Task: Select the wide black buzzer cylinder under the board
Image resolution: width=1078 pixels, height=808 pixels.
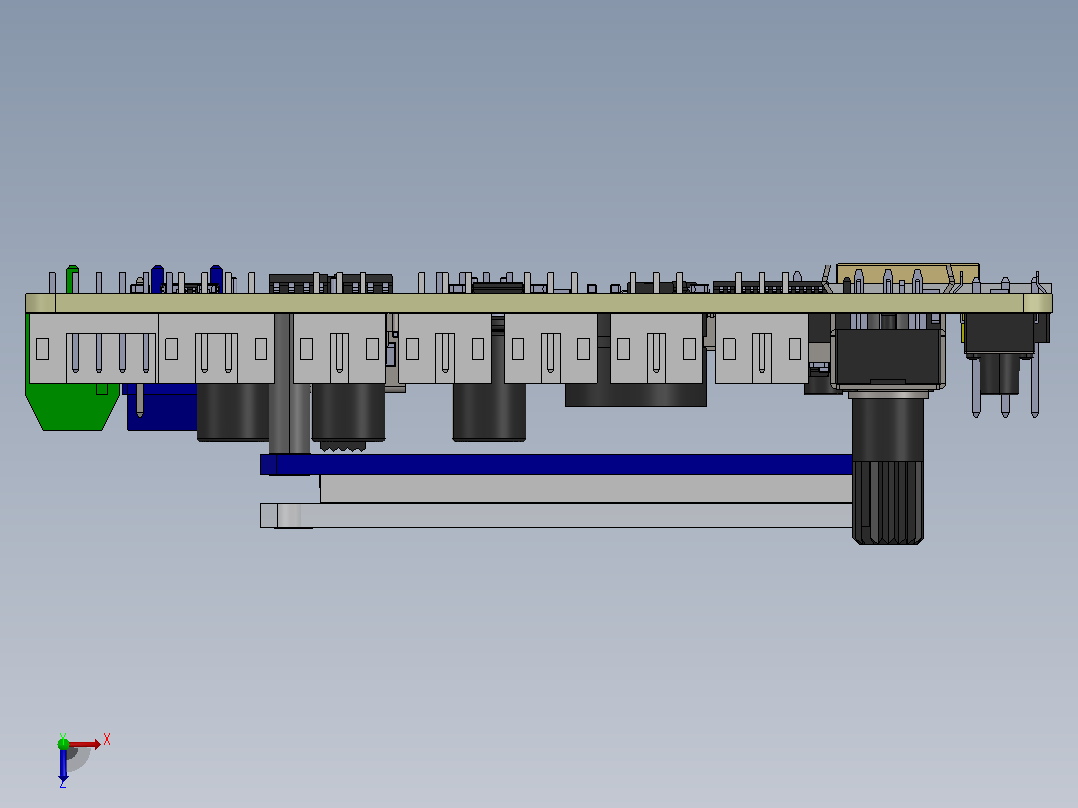Action: [x=635, y=395]
